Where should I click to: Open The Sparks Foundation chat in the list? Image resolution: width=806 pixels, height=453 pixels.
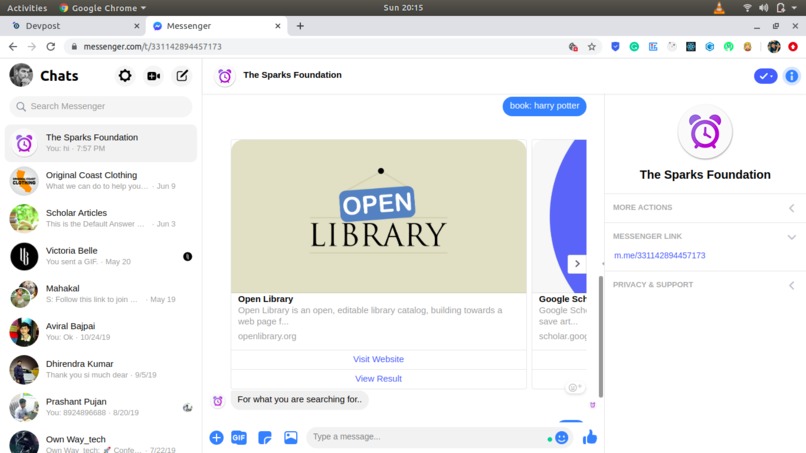[101, 143]
